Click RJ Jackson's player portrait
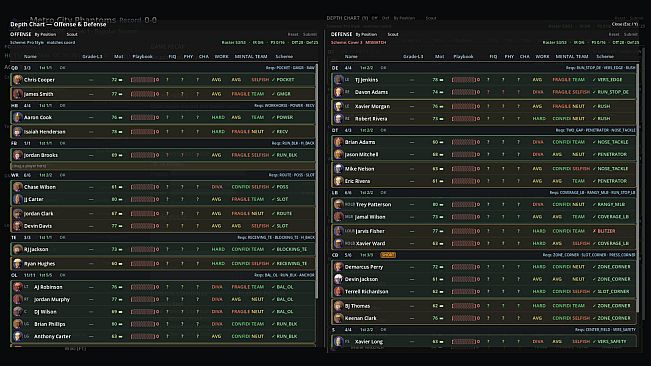Screen dimensions: 651x366 click(17, 249)
